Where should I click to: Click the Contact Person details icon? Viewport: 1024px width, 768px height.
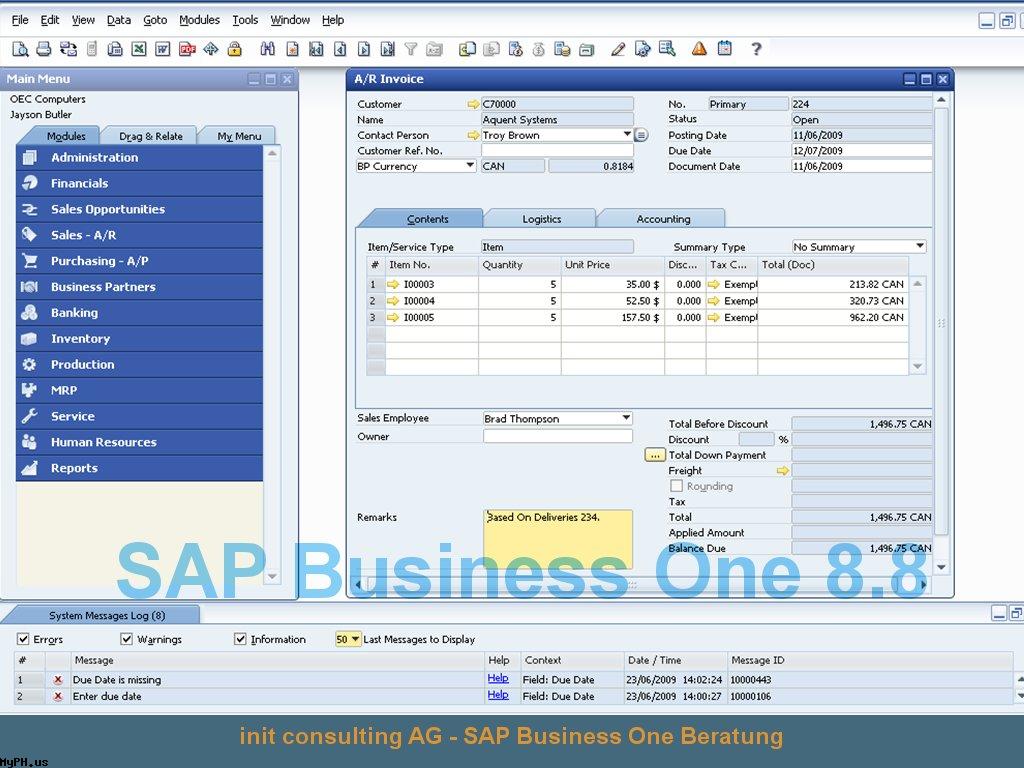[641, 135]
